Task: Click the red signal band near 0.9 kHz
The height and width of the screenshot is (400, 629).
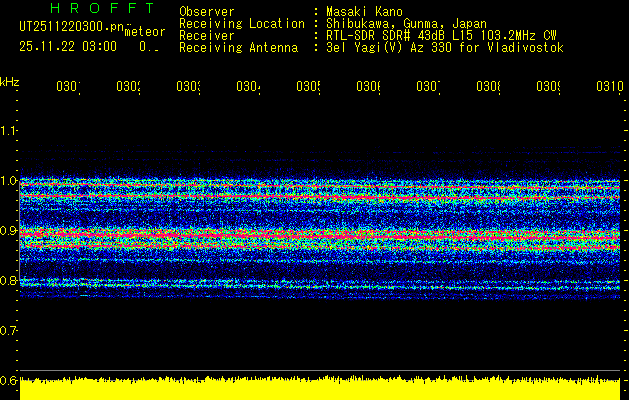Action: [x=320, y=234]
